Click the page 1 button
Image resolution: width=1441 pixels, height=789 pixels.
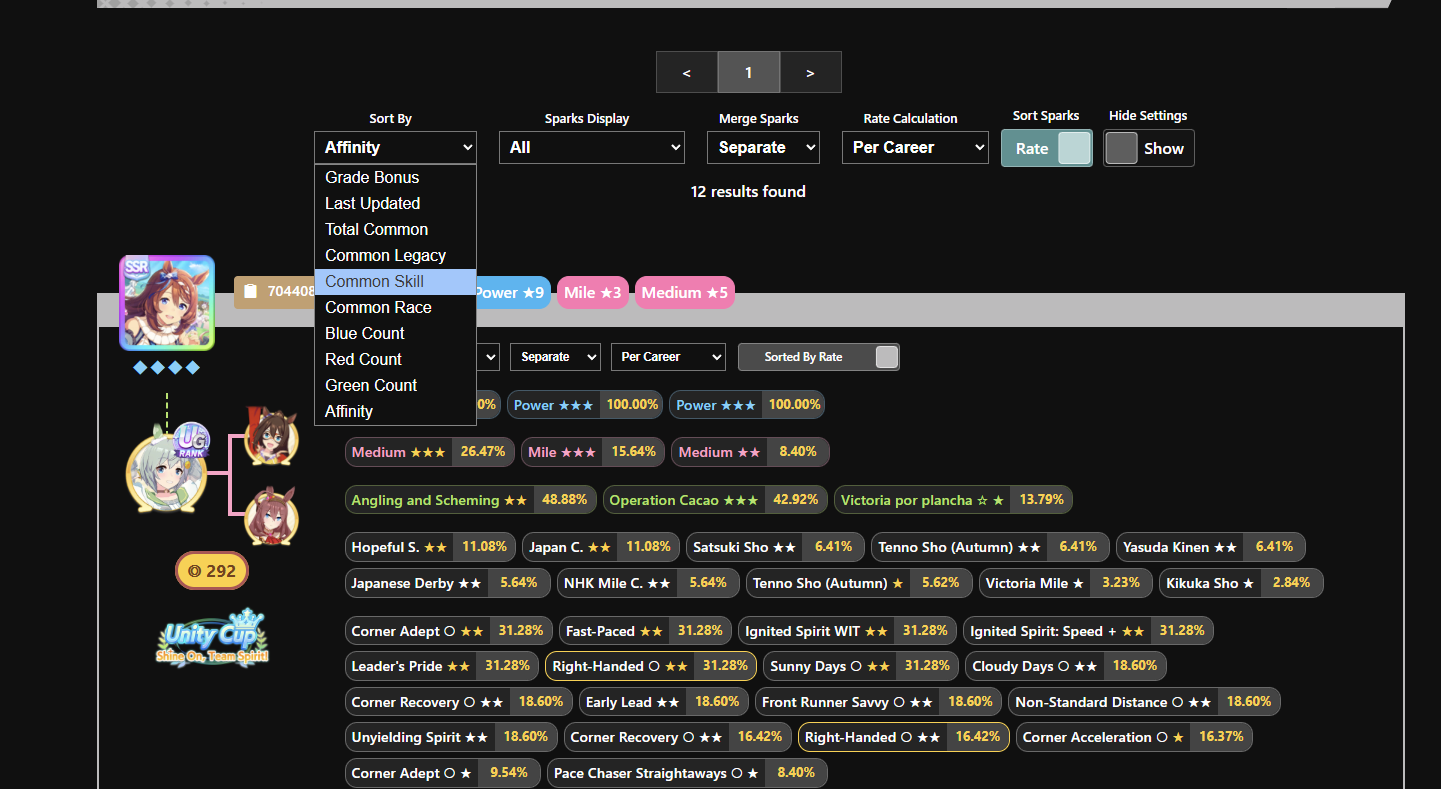(x=748, y=72)
